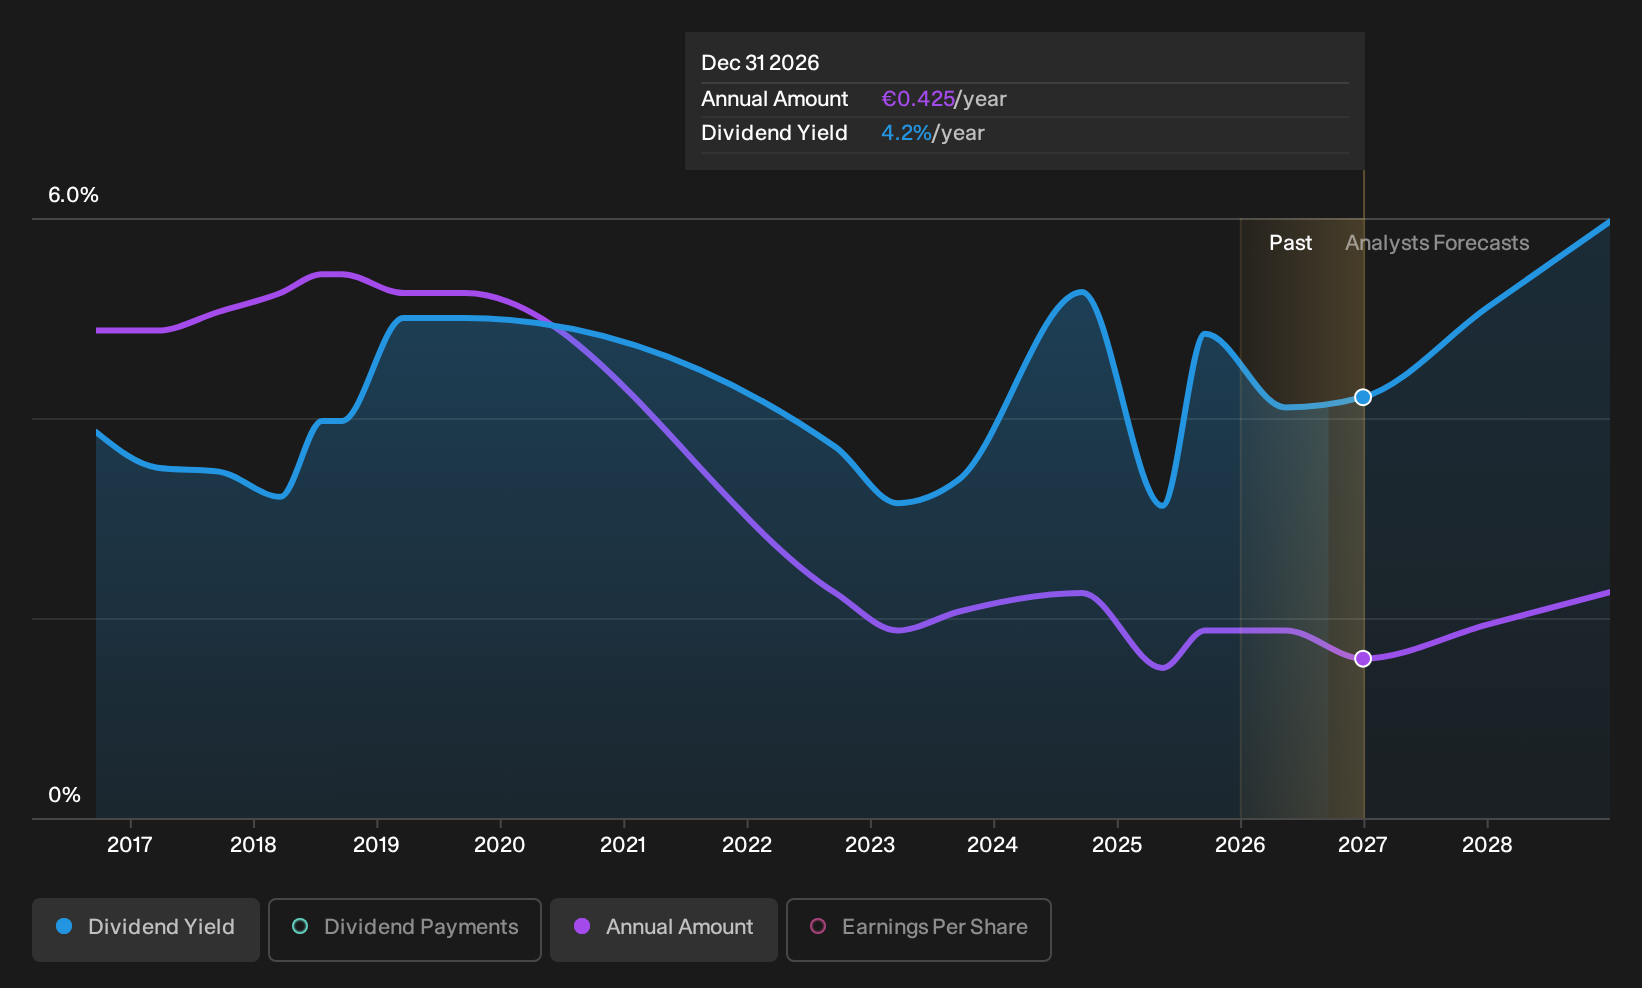Enable the Earnings Per Share series
Image resolution: width=1642 pixels, height=988 pixels.
pos(919,929)
